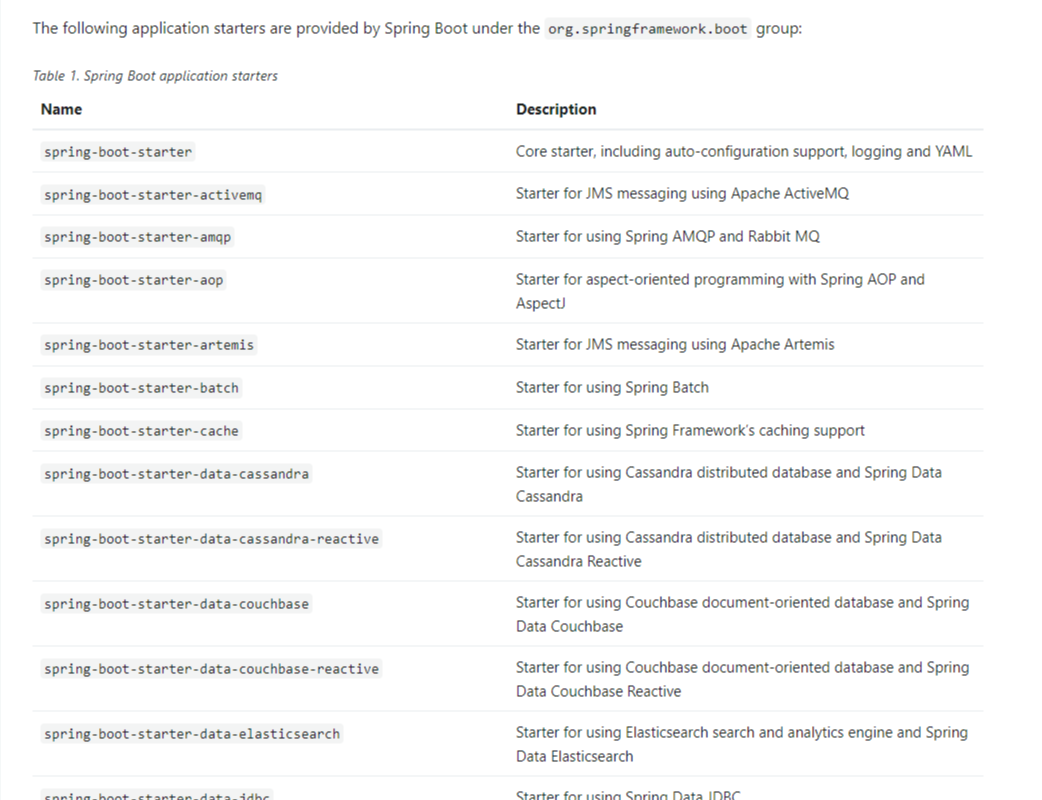Select the spring-boot-starter-activemq cell

click(153, 195)
